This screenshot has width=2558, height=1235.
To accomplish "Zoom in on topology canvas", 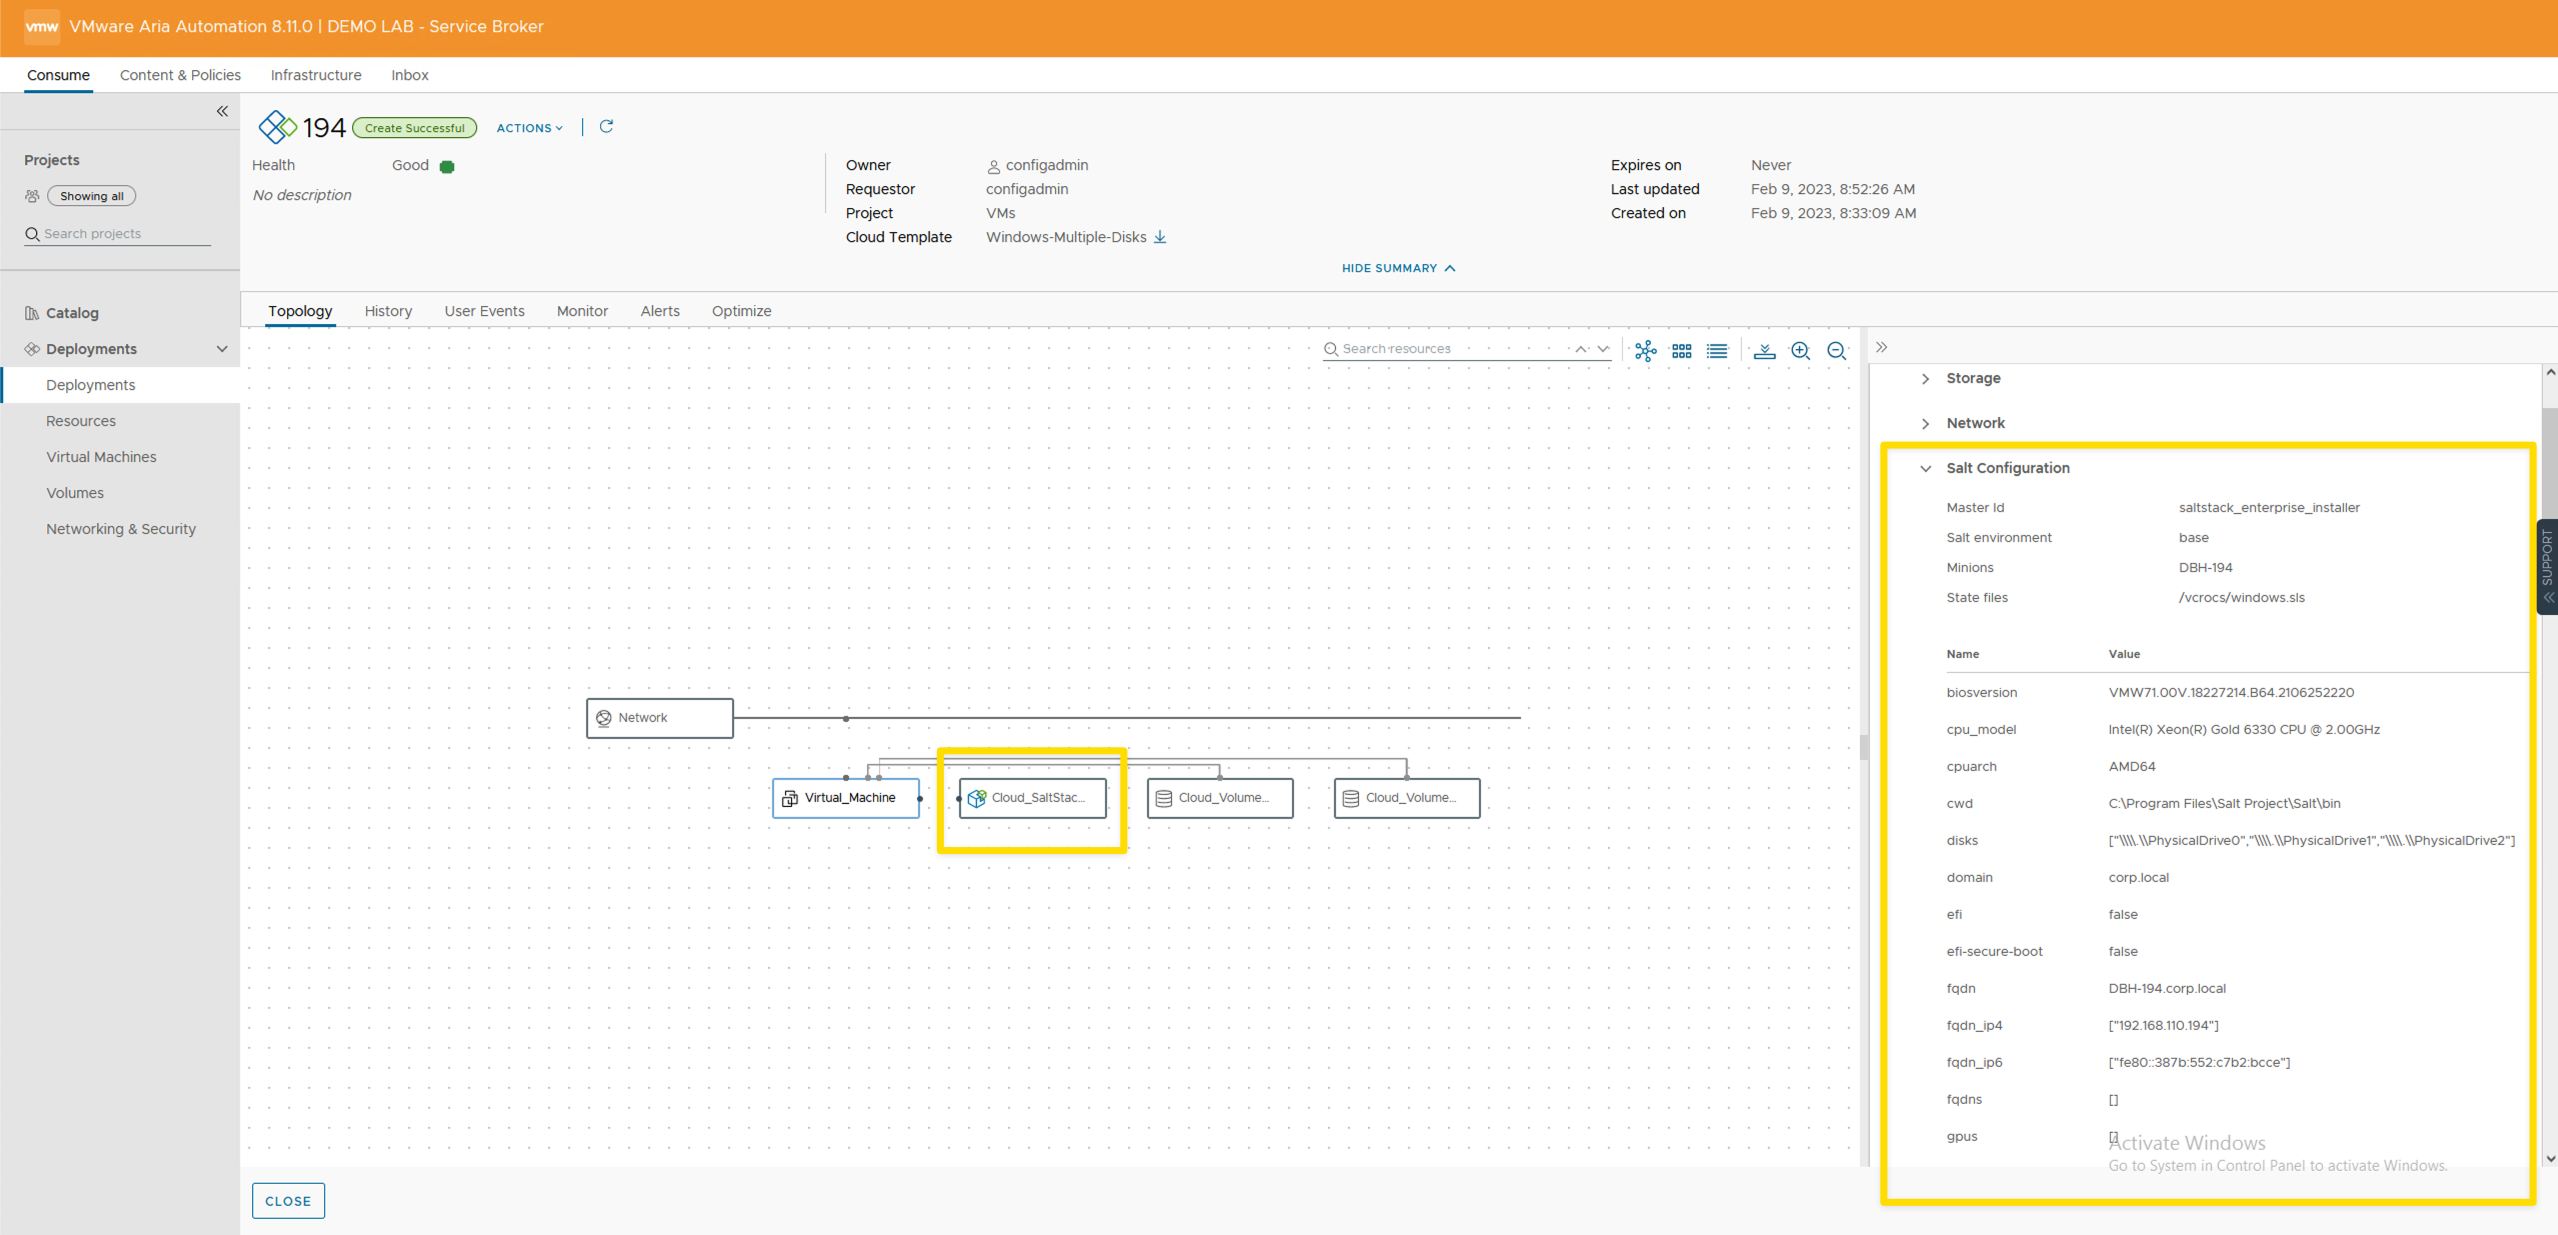I will [1800, 350].
